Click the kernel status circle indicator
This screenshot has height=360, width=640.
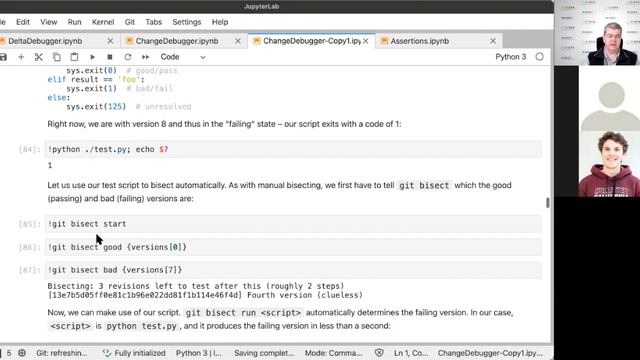click(x=540, y=57)
